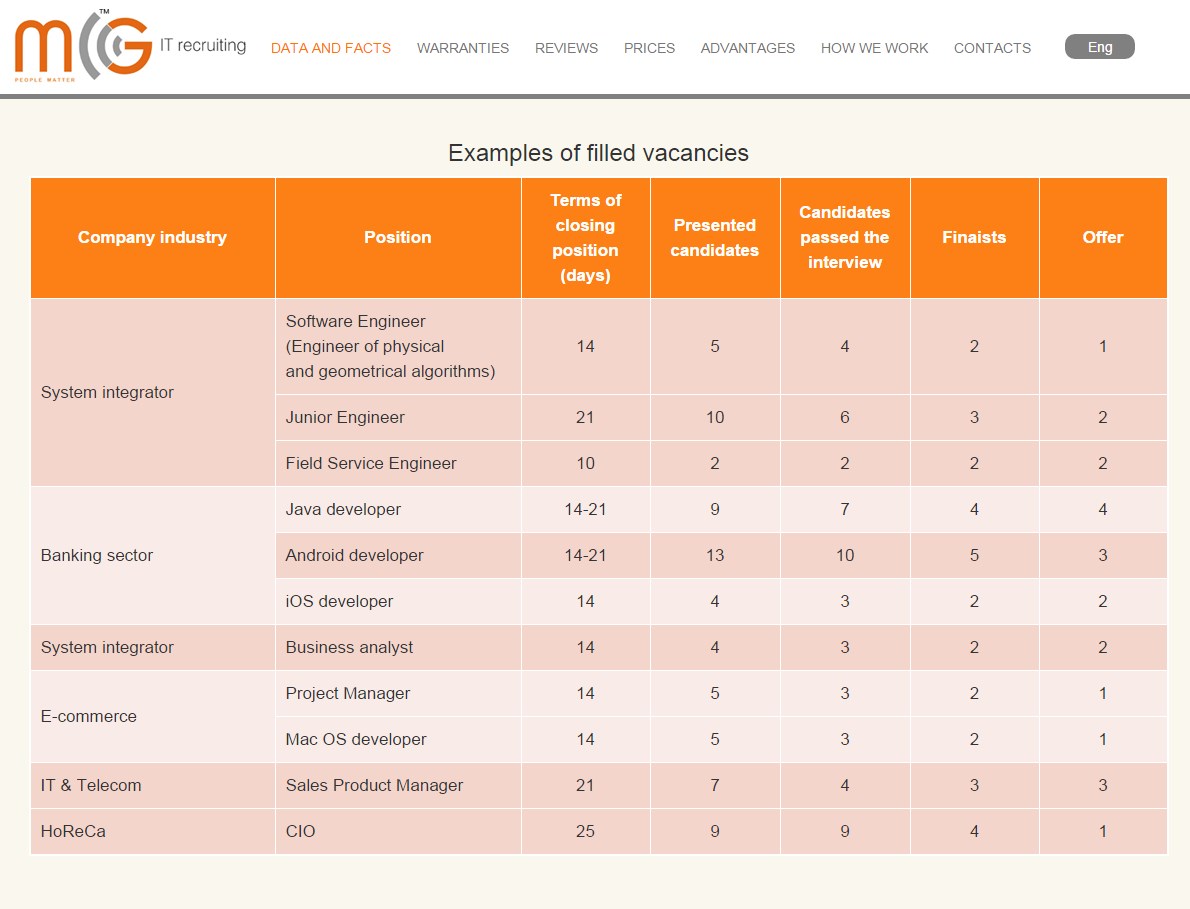Click the Banking sector industry cell
The height and width of the screenshot is (909, 1190).
click(x=97, y=555)
